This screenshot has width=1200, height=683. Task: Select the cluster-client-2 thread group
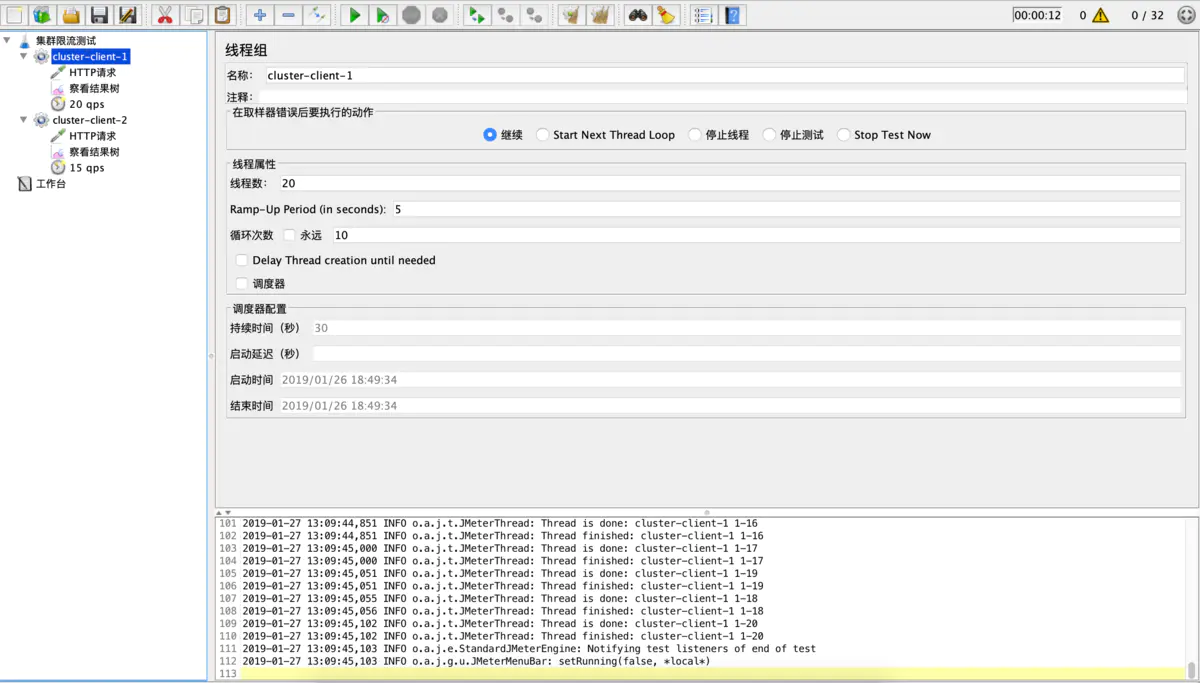coord(90,120)
